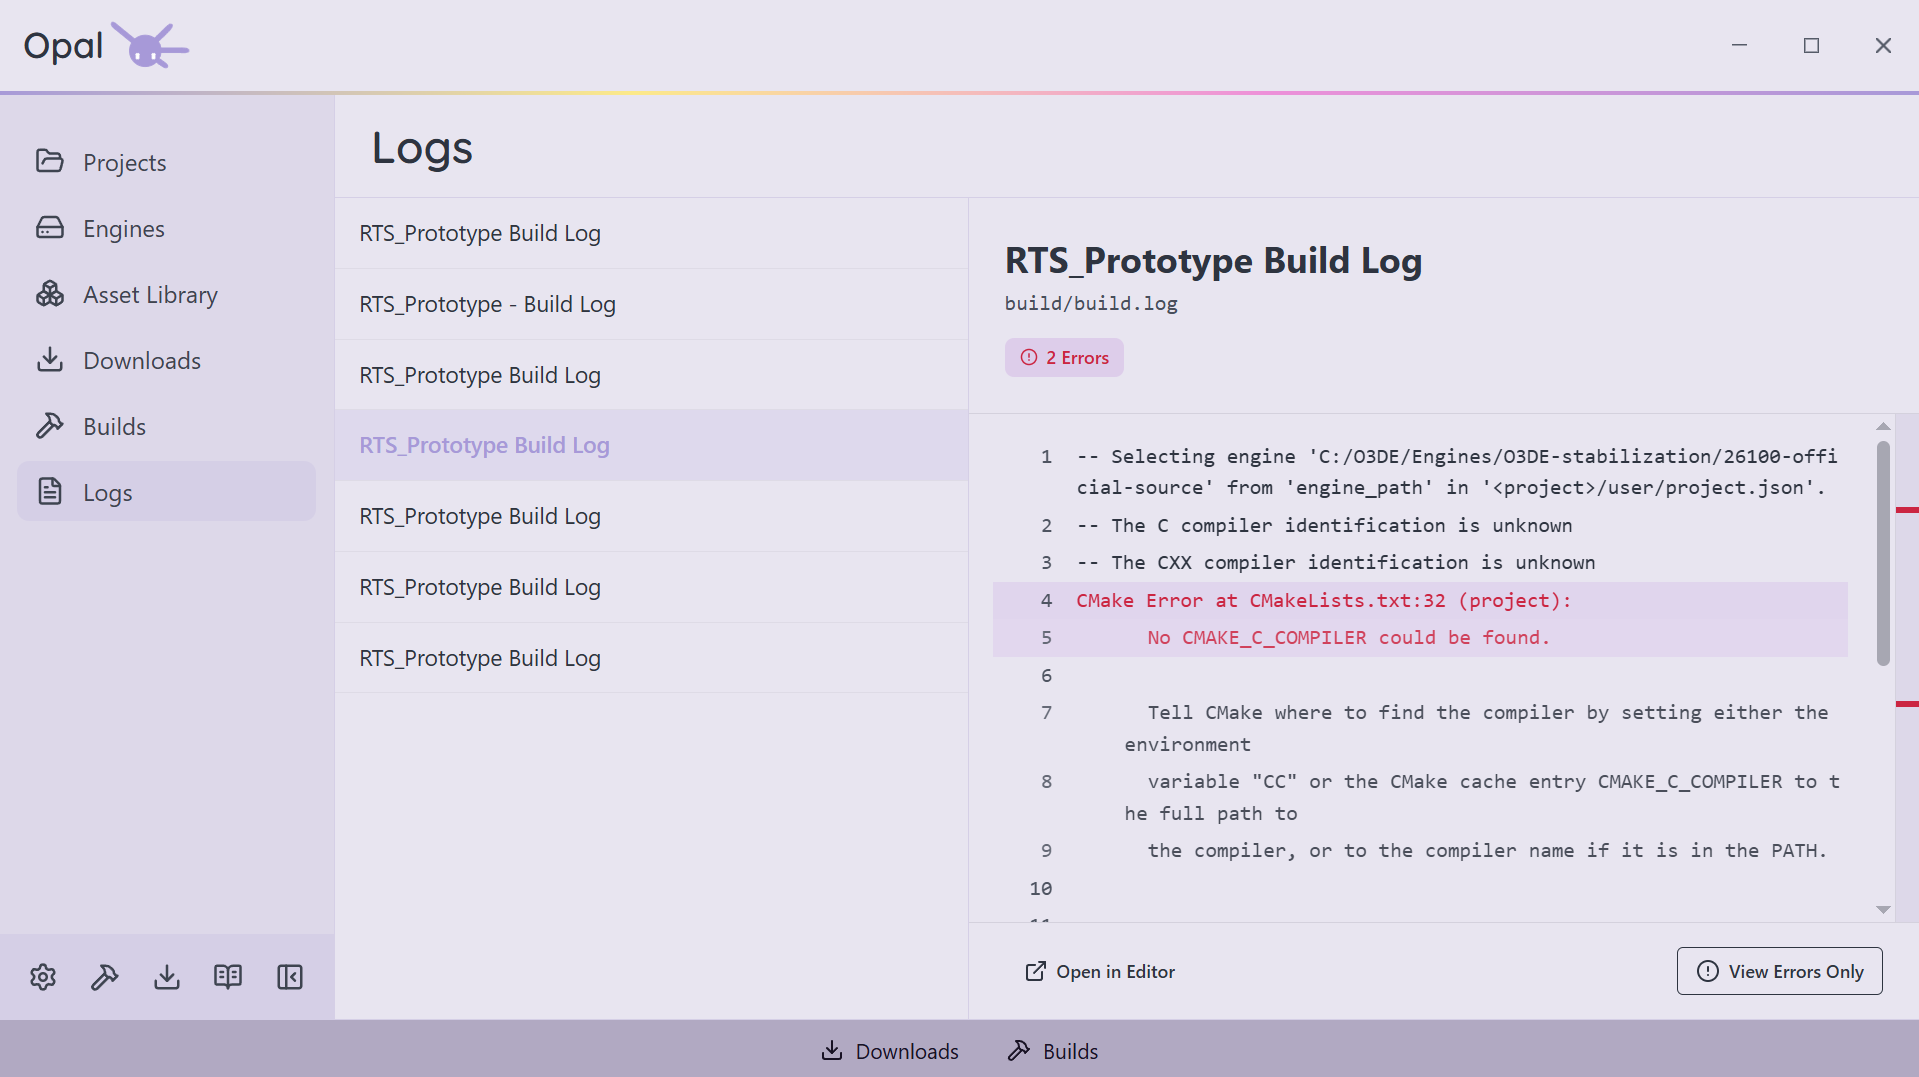Screen dimensions: 1919x1077
Task: Open the settings gear icon in sidebar footer
Action: [x=43, y=977]
